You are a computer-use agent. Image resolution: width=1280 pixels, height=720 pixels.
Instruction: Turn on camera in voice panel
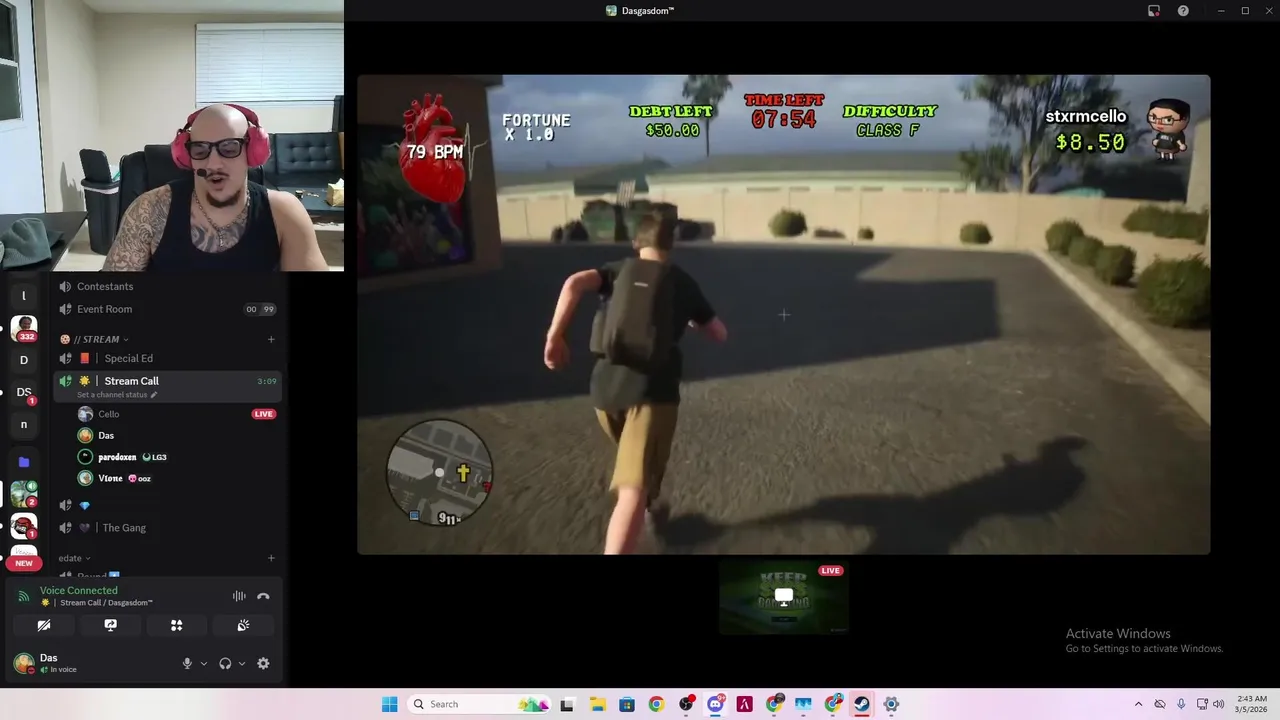44,625
